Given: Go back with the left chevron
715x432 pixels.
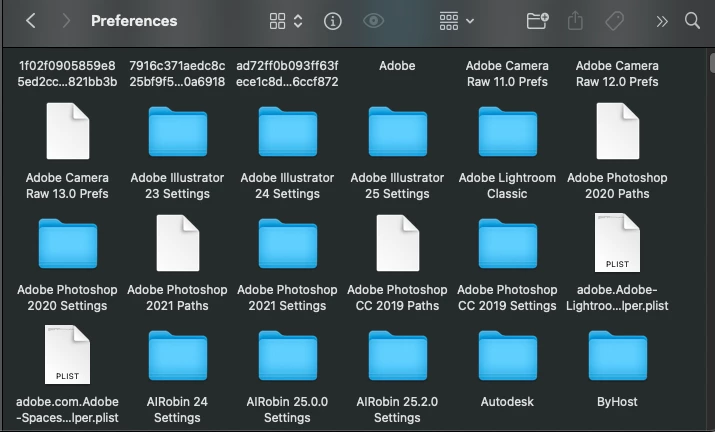Looking at the screenshot, I should (x=31, y=21).
